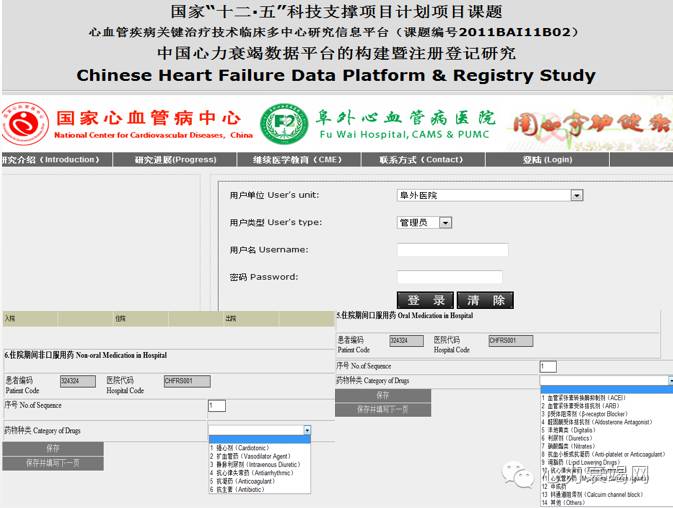
Task: Choose β-receptor Blocker from the oral drug list
Action: click(x=606, y=414)
